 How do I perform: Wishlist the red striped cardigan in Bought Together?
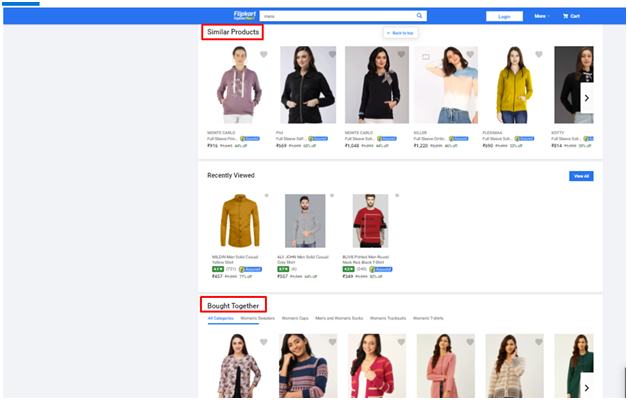tap(401, 342)
